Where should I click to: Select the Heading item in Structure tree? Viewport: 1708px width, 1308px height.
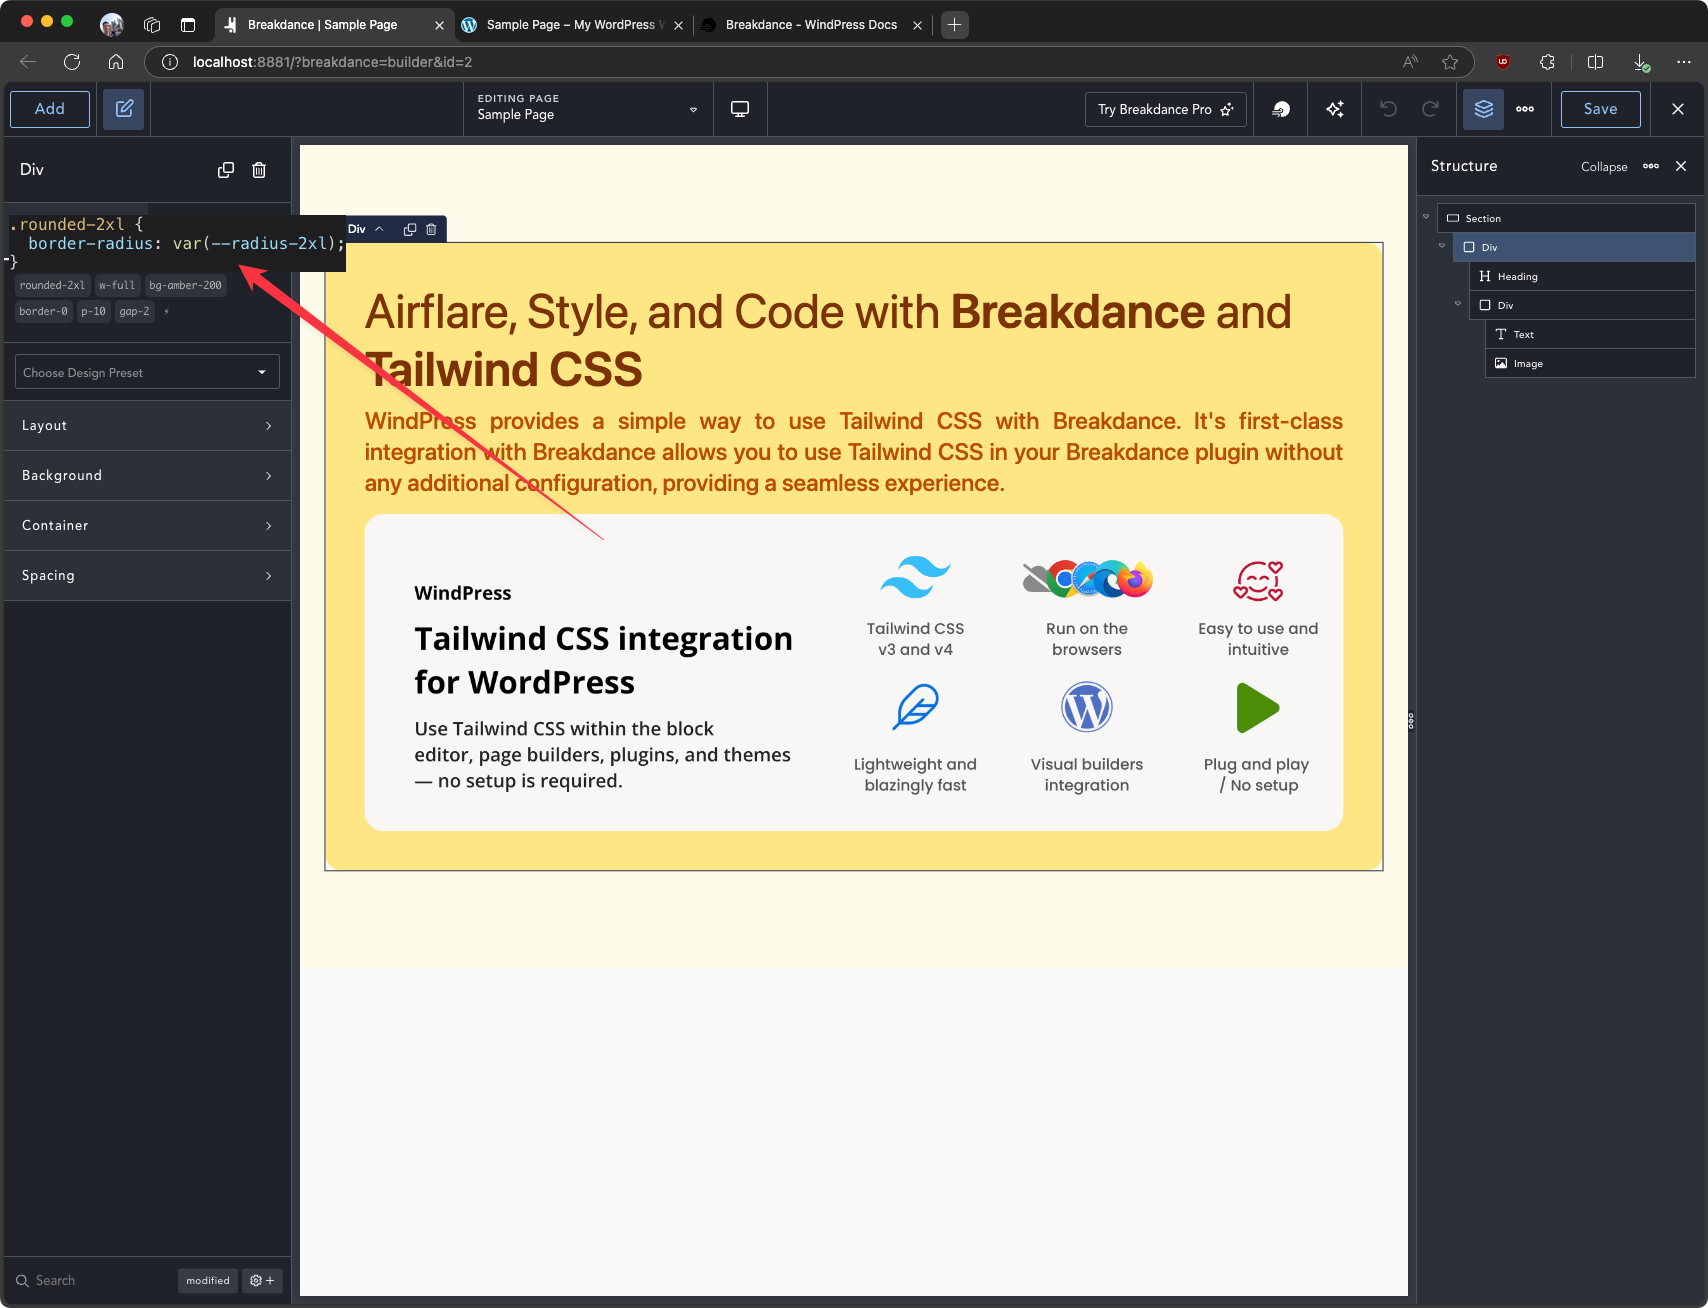click(1517, 277)
